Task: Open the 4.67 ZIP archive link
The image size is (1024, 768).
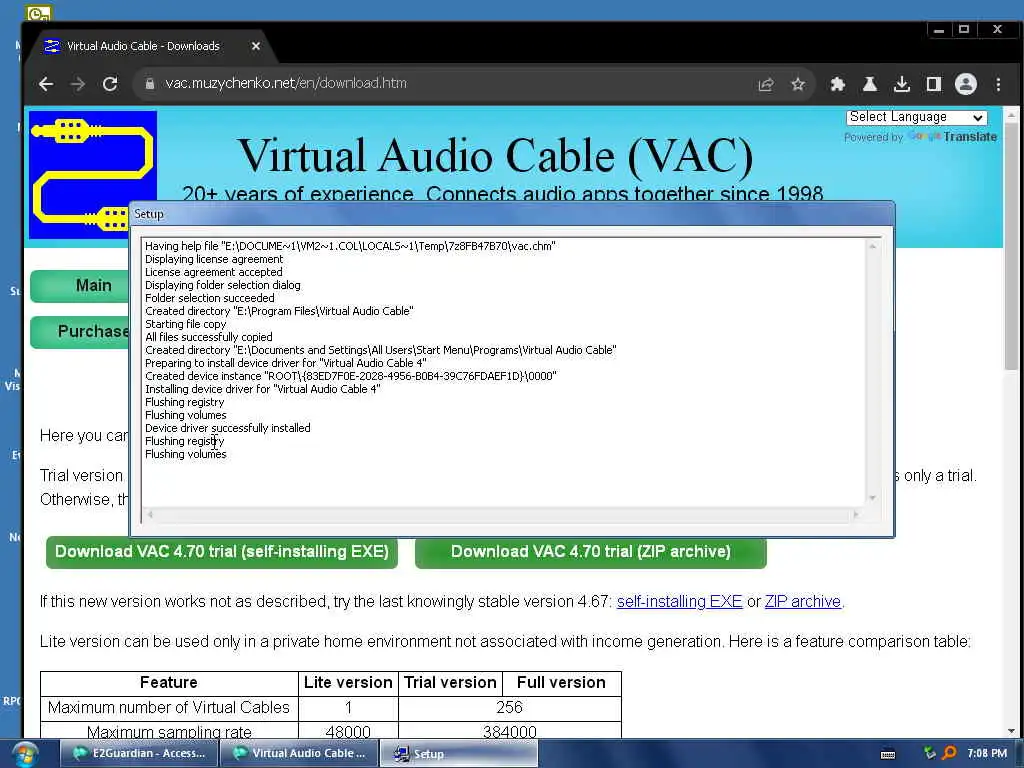Action: [803, 601]
